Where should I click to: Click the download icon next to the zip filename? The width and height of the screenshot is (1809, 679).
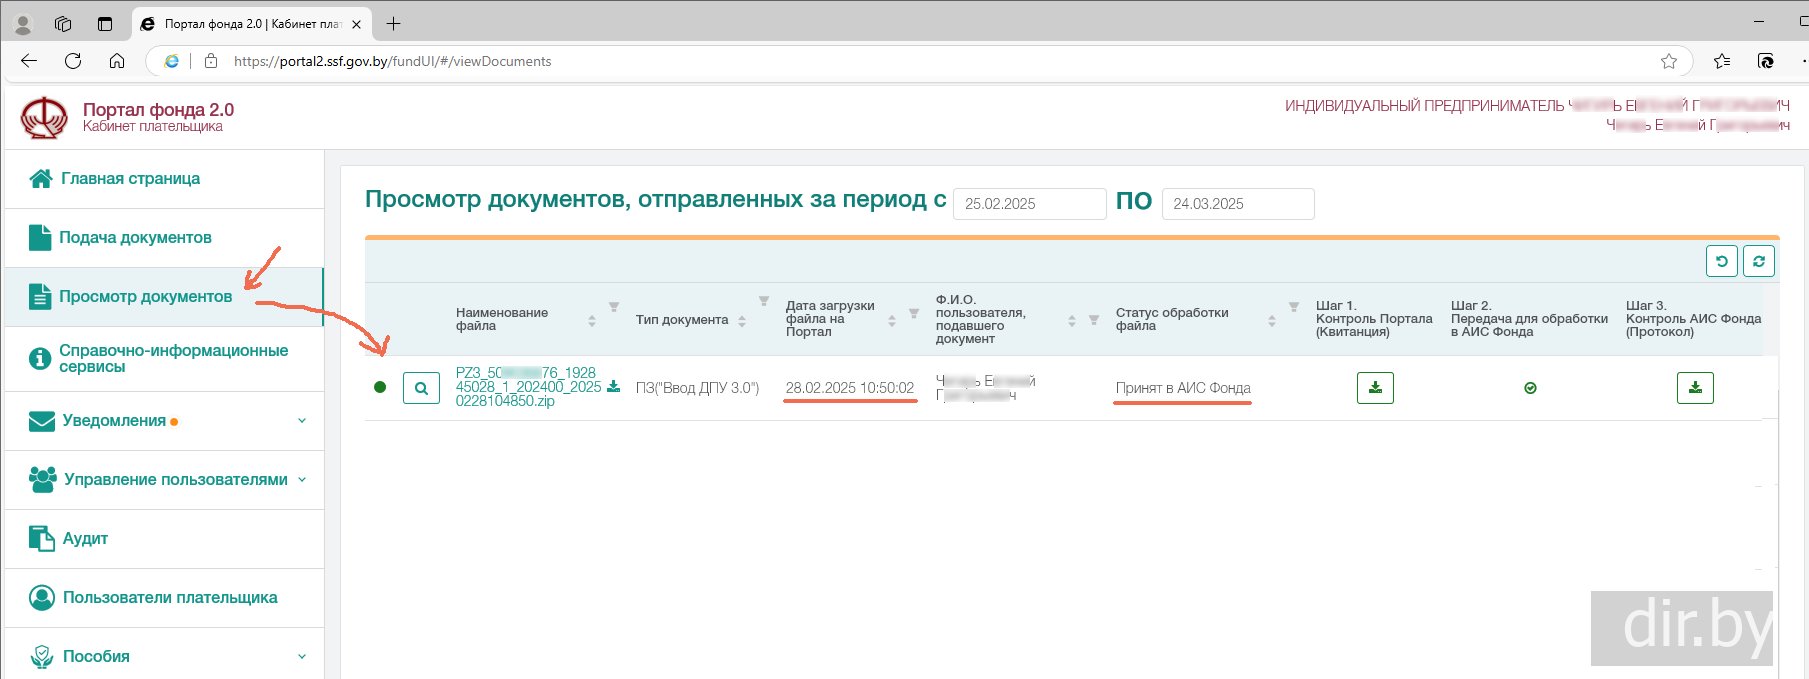pyautogui.click(x=614, y=387)
